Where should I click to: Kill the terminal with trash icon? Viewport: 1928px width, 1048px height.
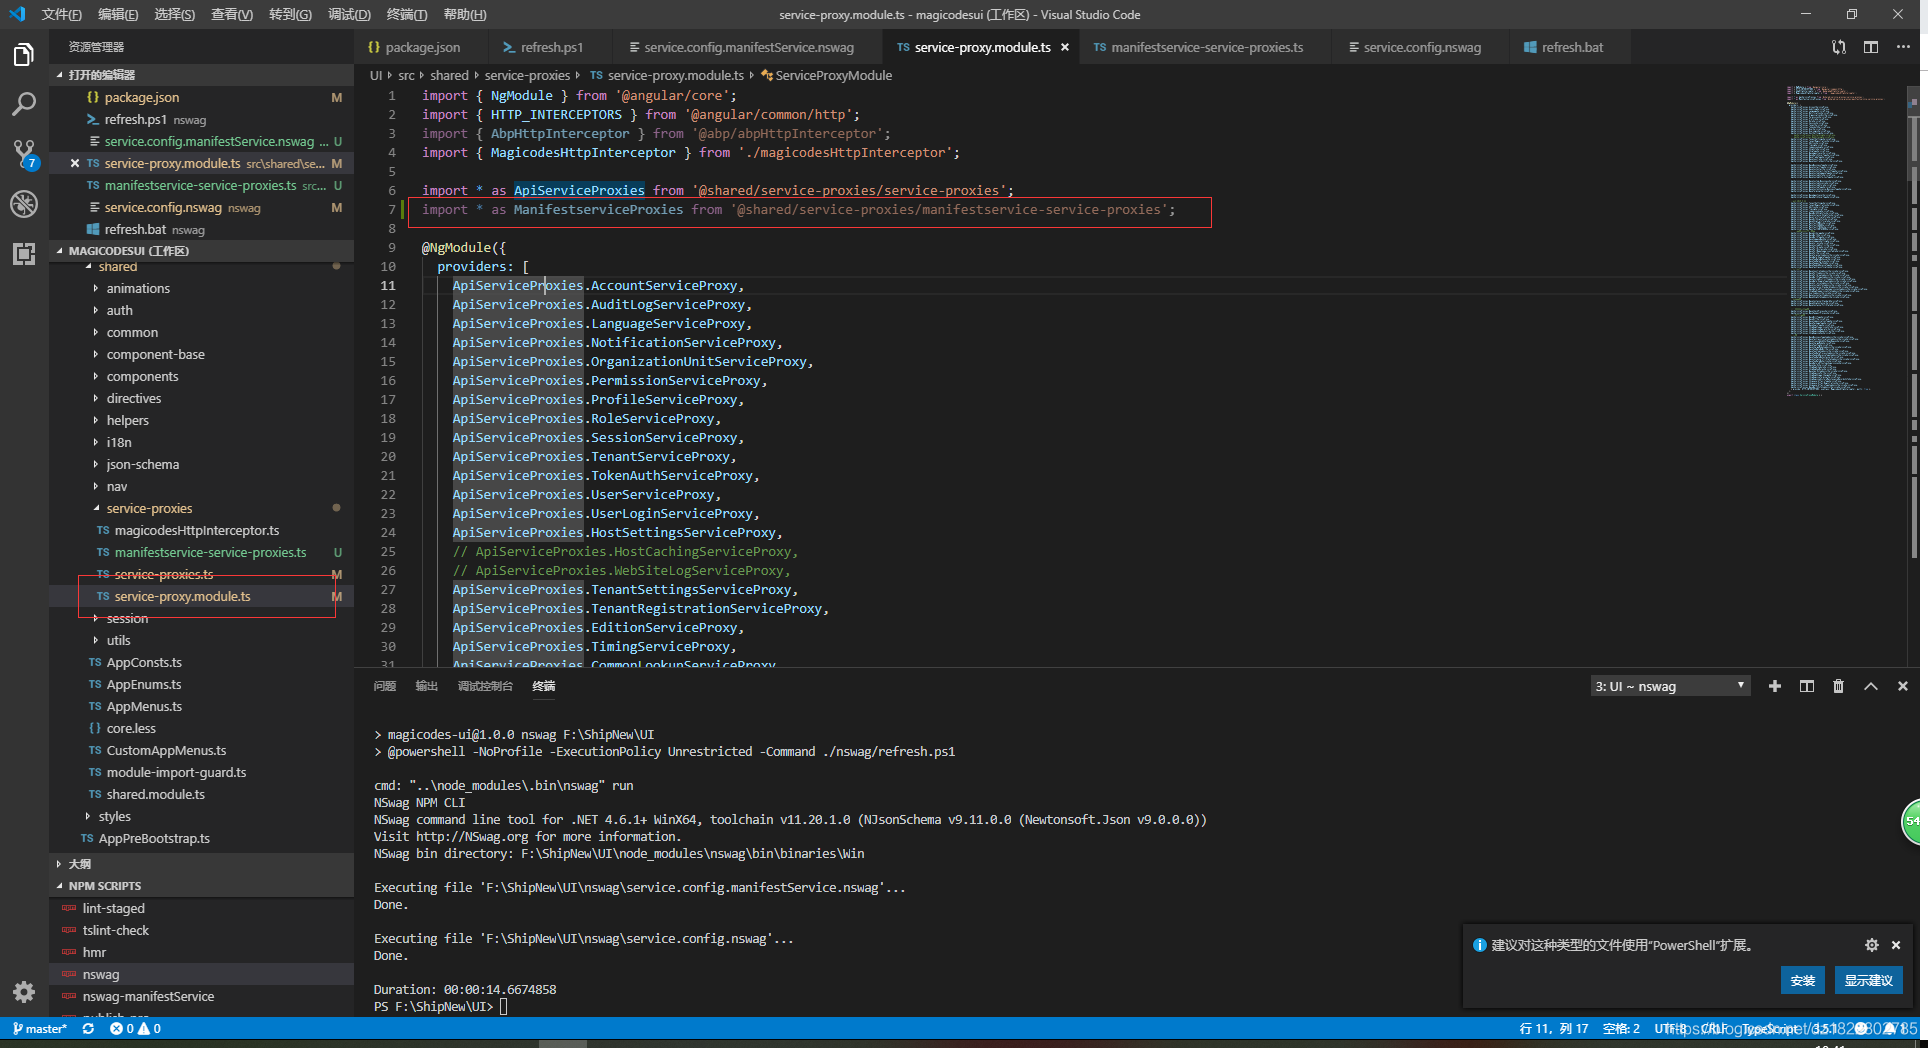click(x=1838, y=686)
